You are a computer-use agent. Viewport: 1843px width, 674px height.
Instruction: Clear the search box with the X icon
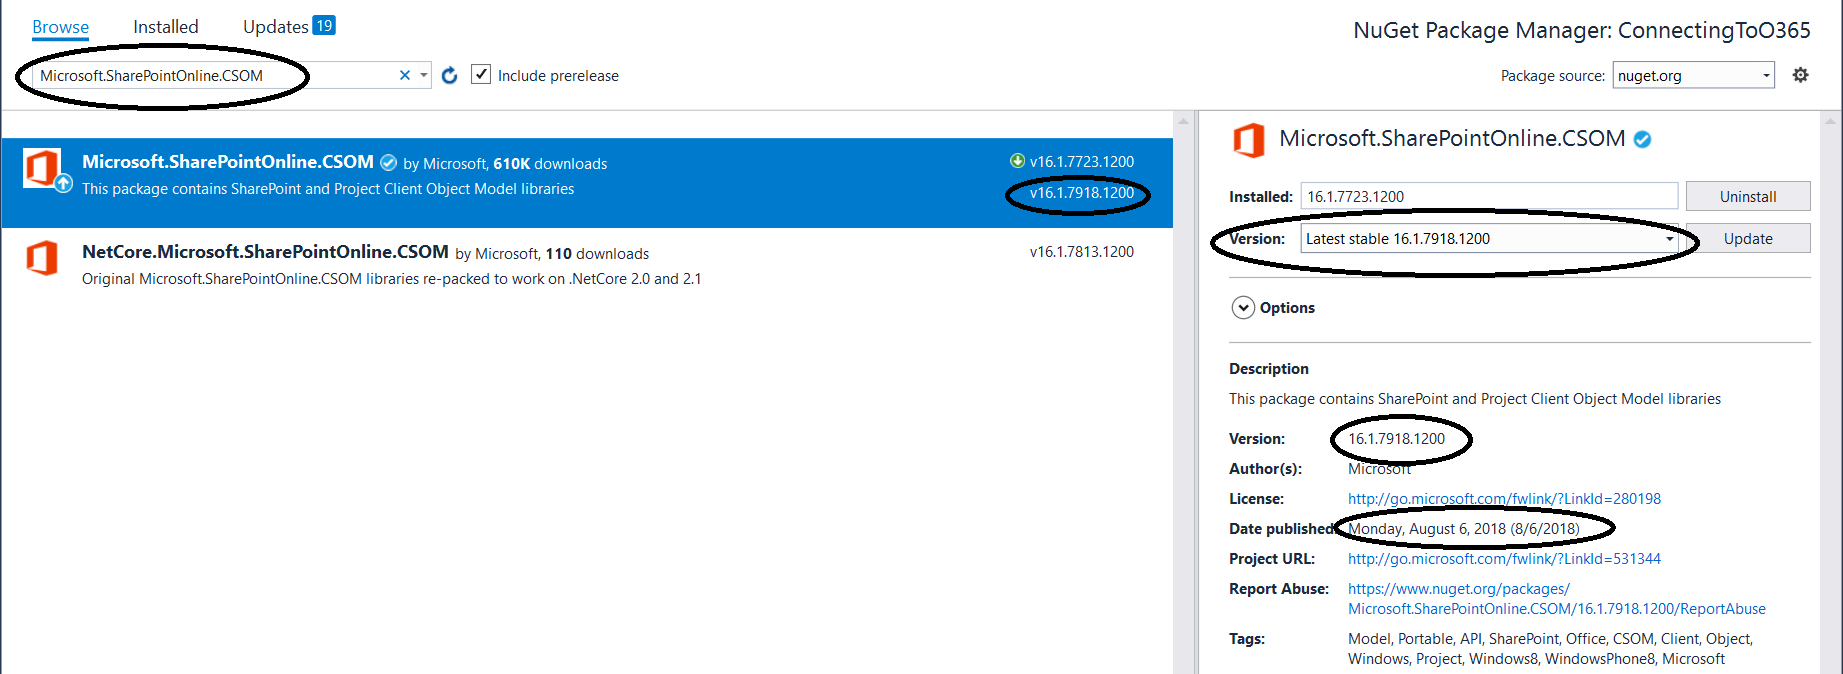(405, 75)
